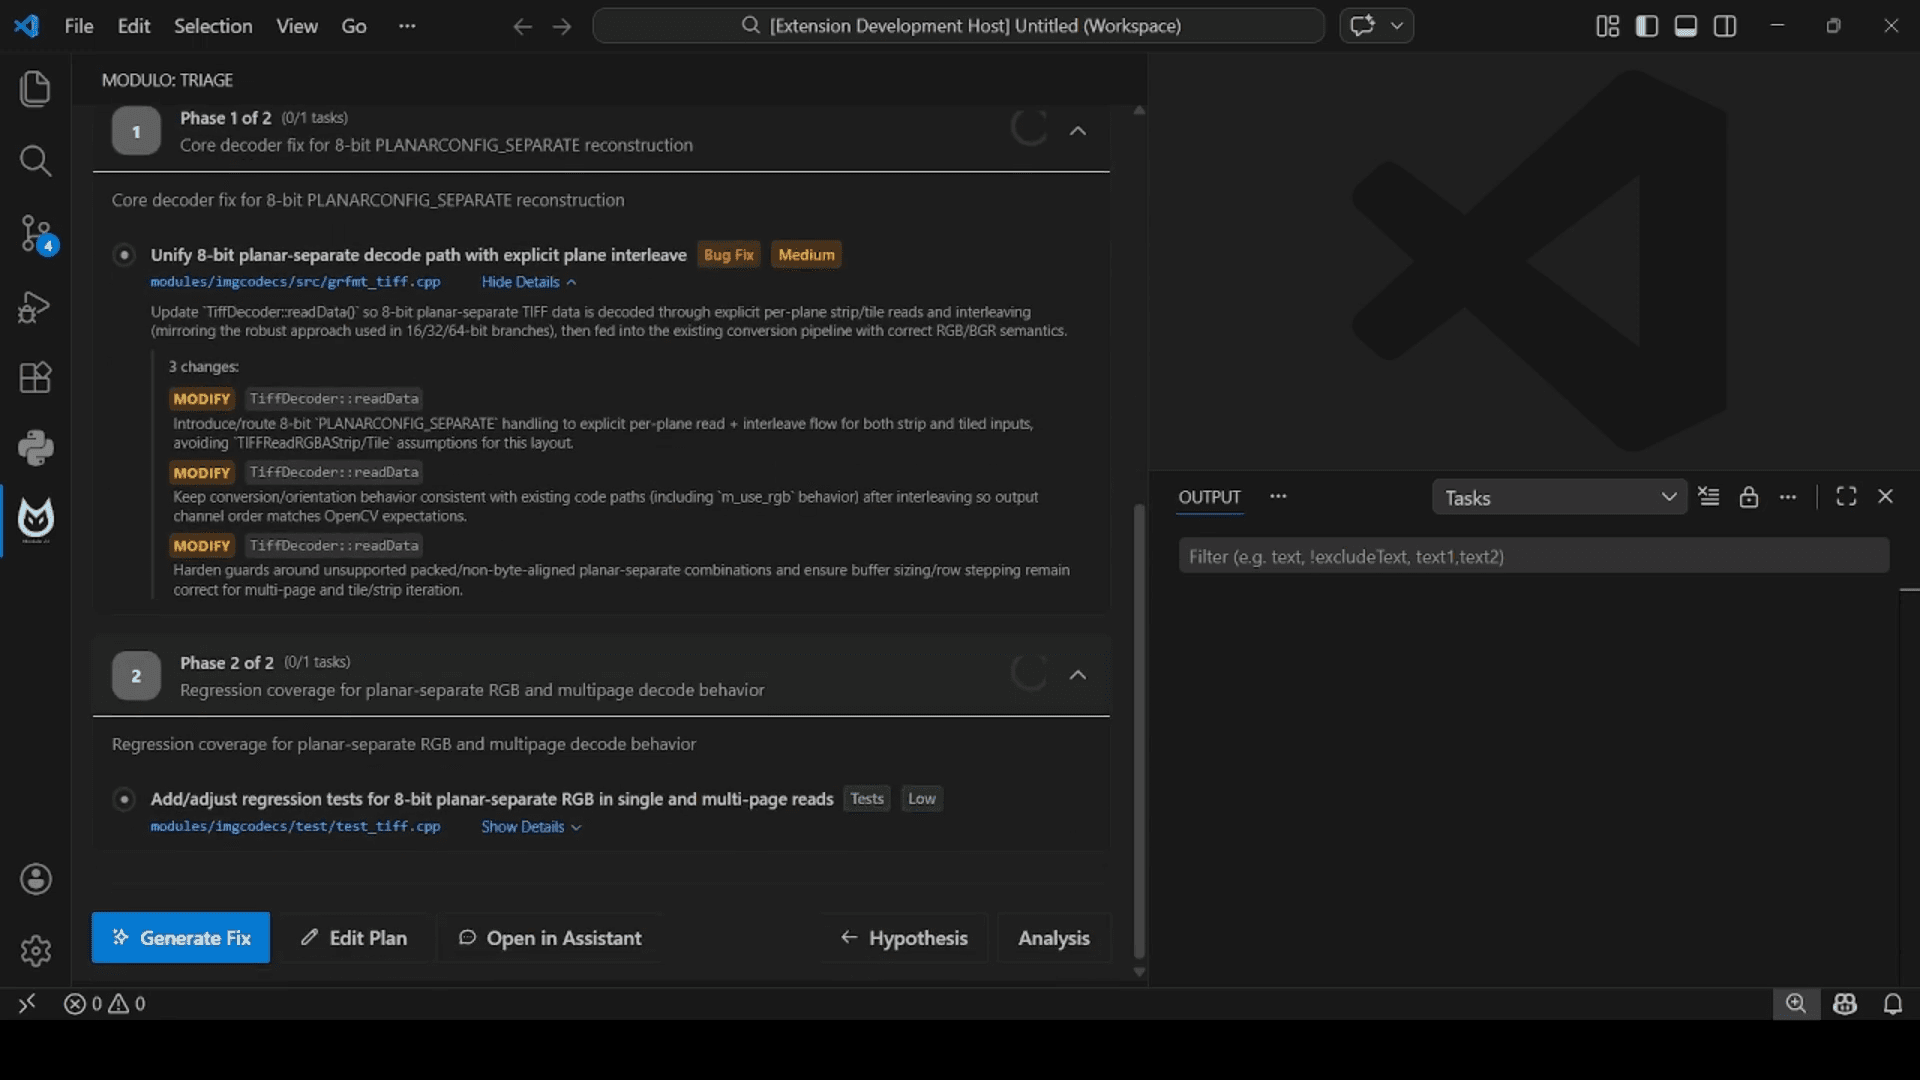
Task: Click the Generate Fix button
Action: pyautogui.click(x=180, y=938)
